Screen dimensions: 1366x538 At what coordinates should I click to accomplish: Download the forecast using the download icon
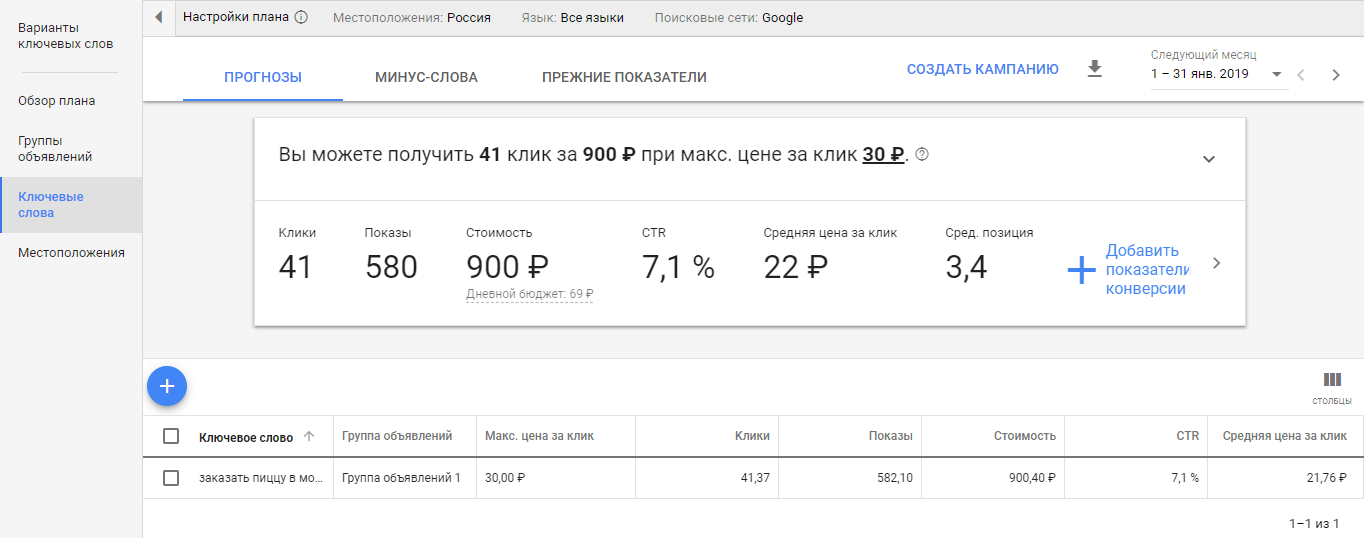[x=1095, y=69]
